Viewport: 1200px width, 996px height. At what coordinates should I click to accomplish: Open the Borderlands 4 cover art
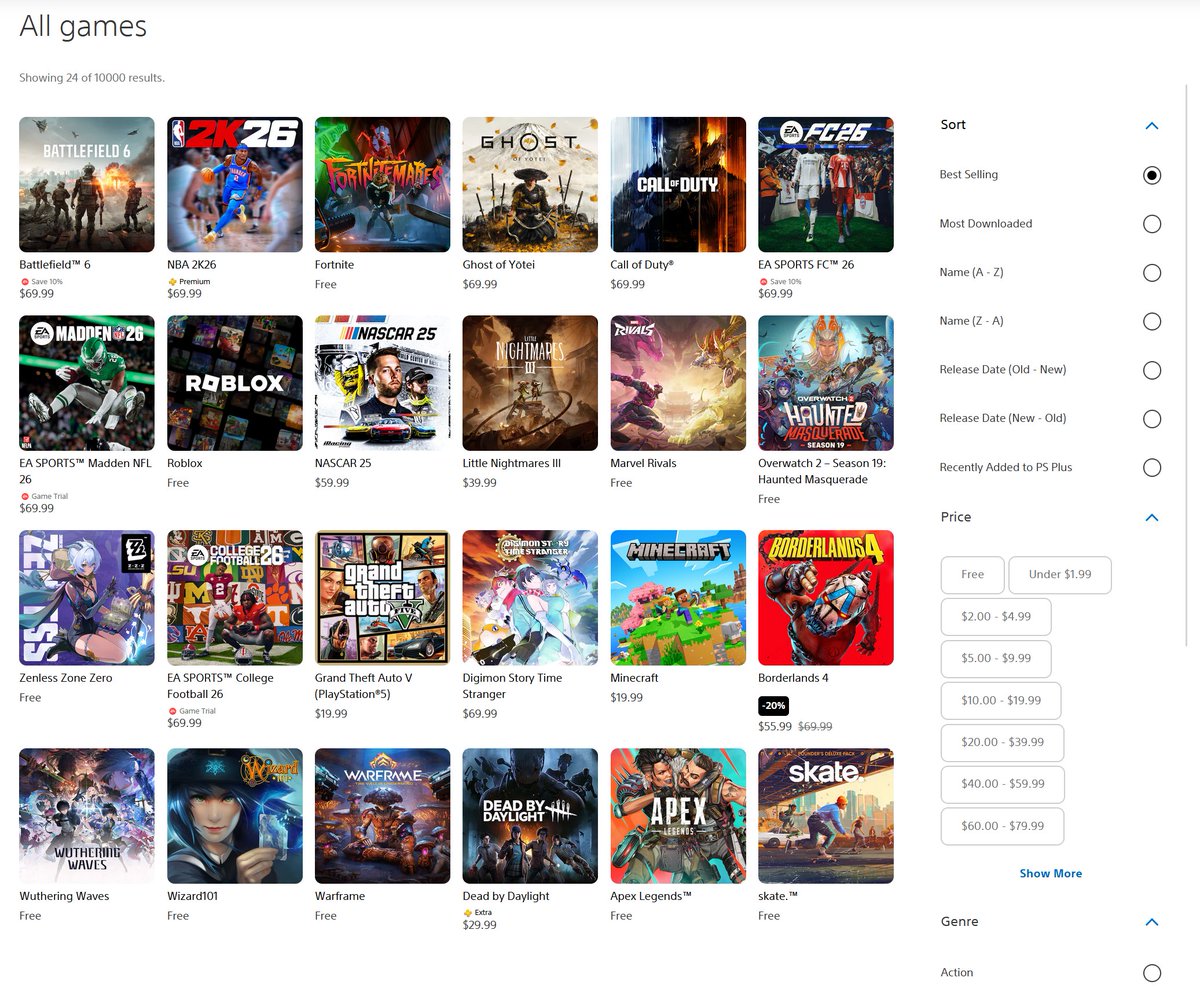pos(826,598)
